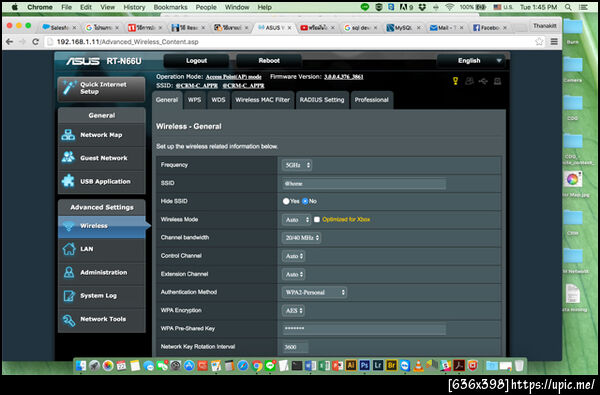
Task: Set Hide SSID to No
Action: point(305,201)
